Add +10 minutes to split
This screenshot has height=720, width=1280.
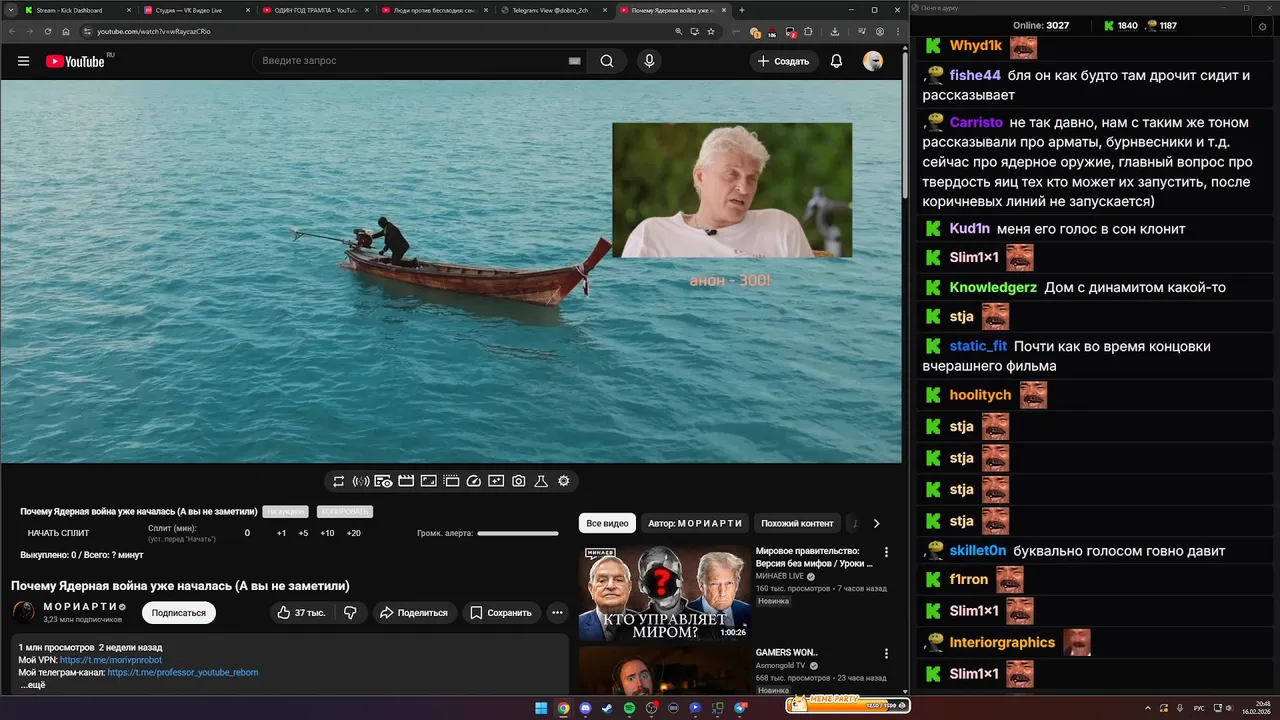coord(327,533)
